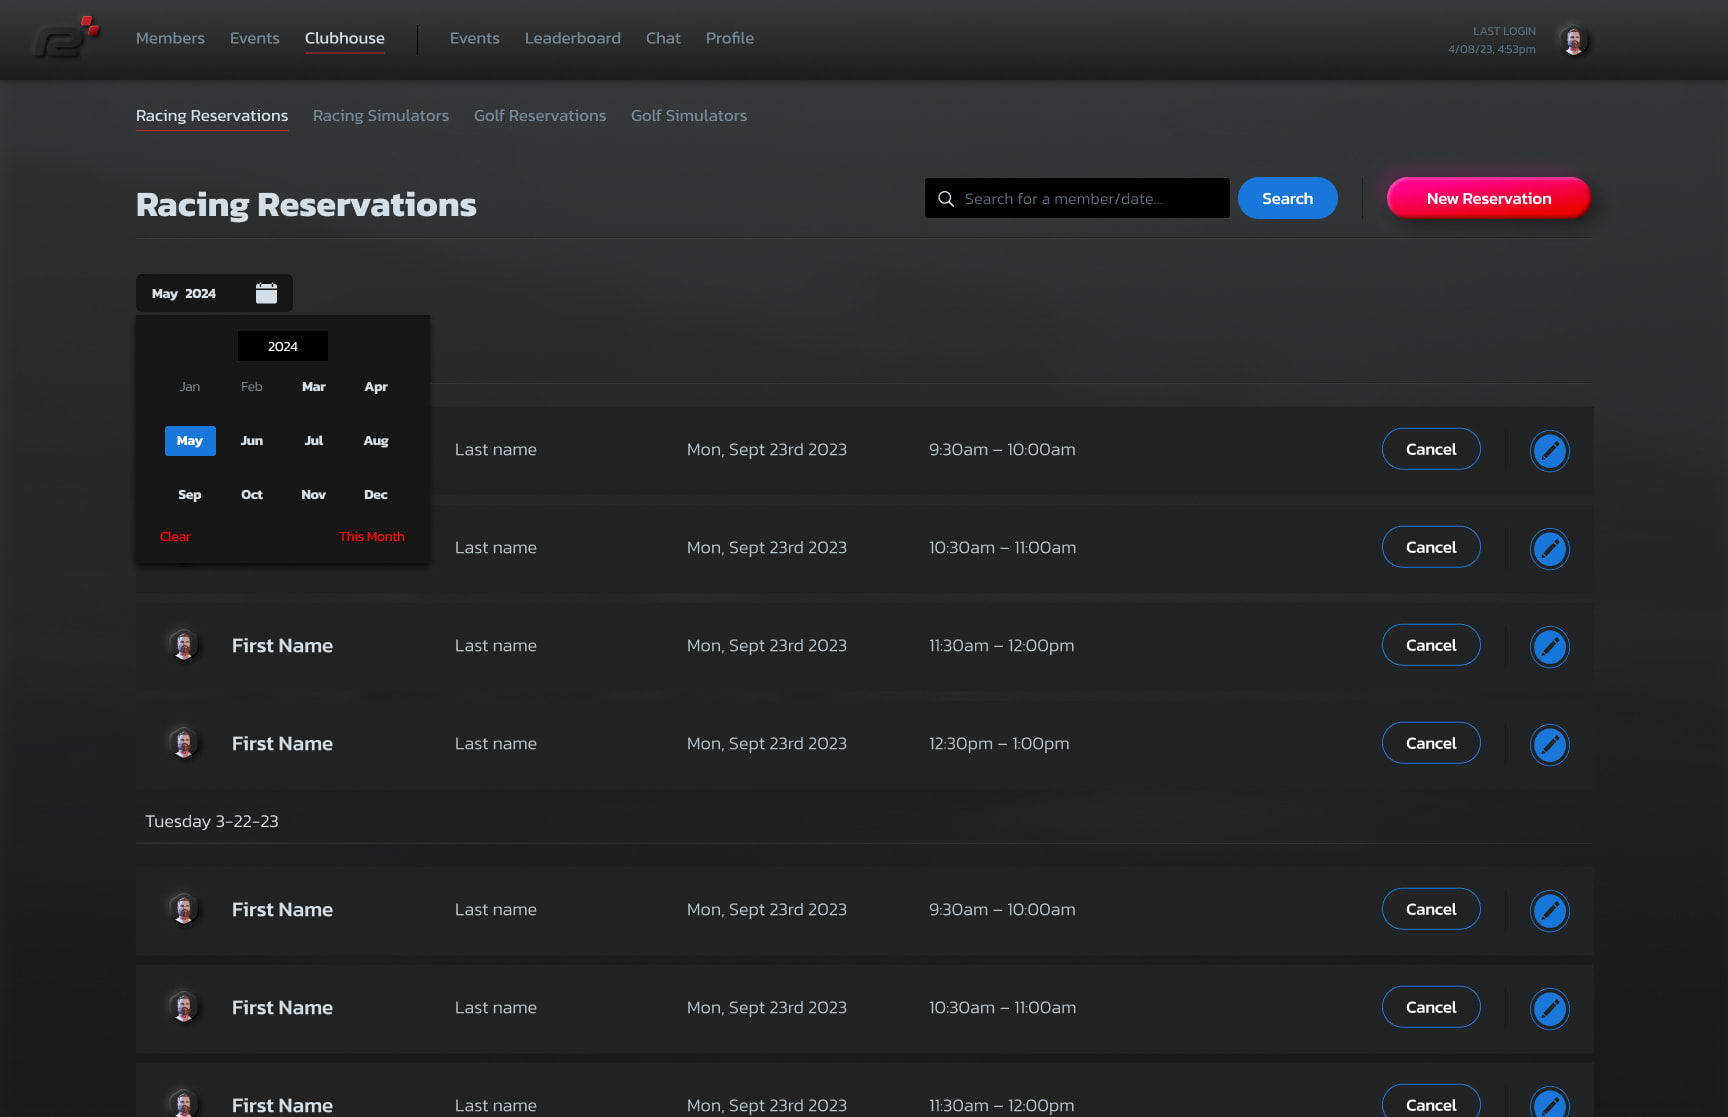Select Oct in month picker
Screen dimensions: 1728x1117
[x=252, y=495]
